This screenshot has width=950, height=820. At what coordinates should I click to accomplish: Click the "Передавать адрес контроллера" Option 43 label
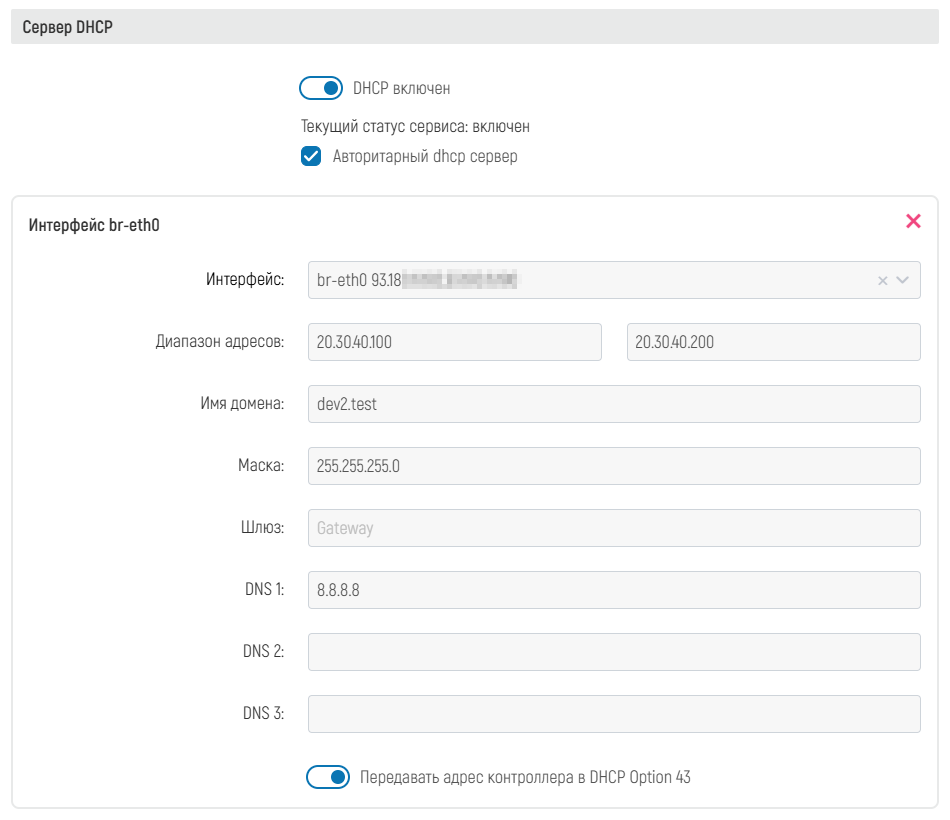525,777
